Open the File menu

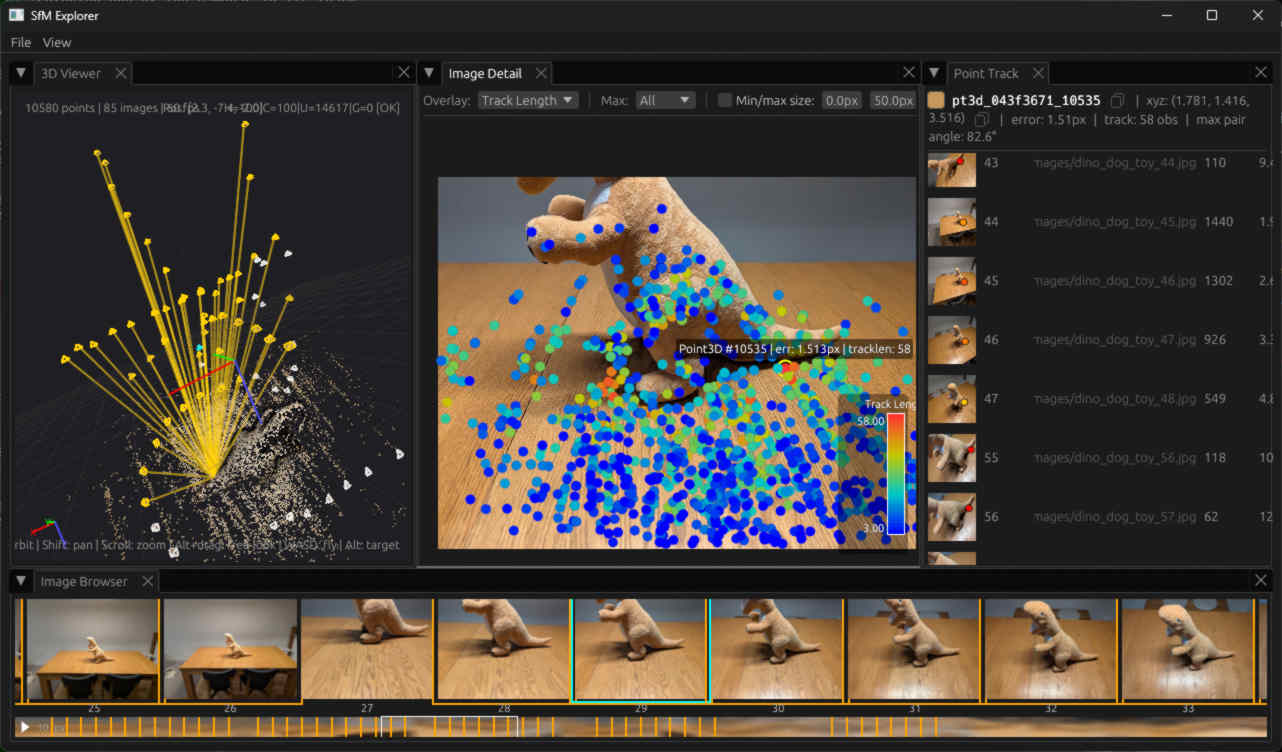pos(21,42)
